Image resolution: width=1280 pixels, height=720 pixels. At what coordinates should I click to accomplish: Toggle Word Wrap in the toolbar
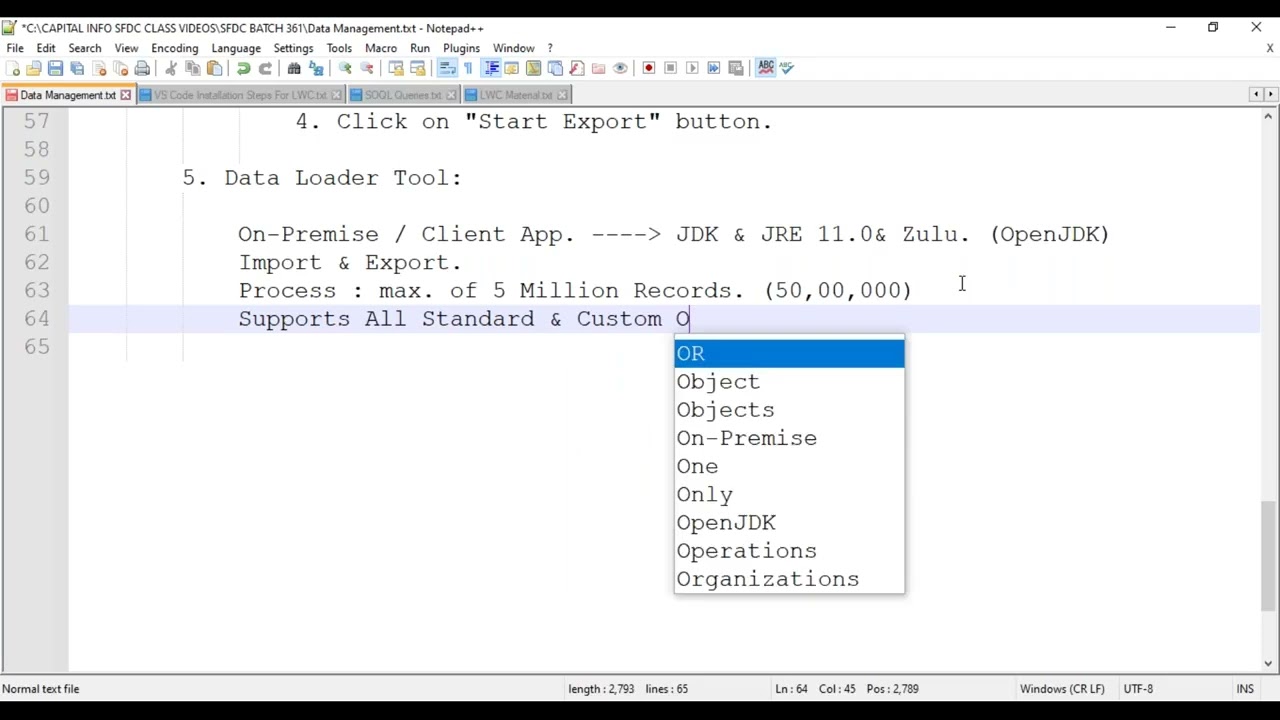[447, 68]
